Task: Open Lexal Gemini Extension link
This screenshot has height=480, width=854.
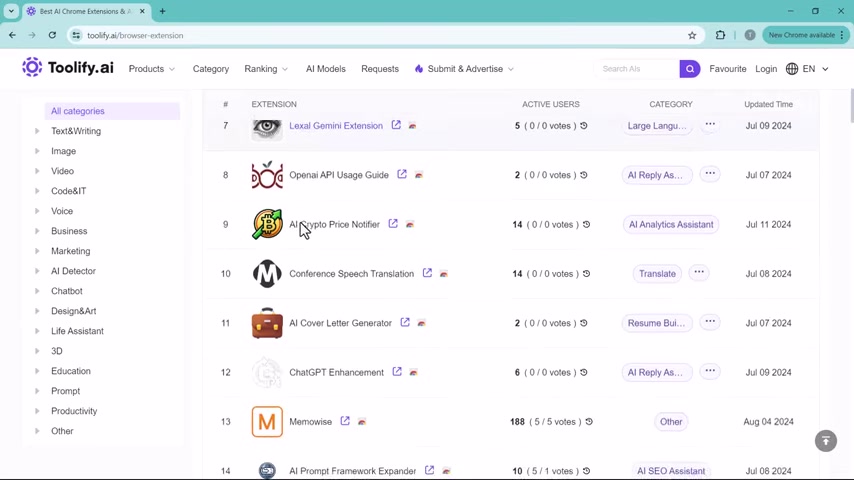Action: coord(336,126)
